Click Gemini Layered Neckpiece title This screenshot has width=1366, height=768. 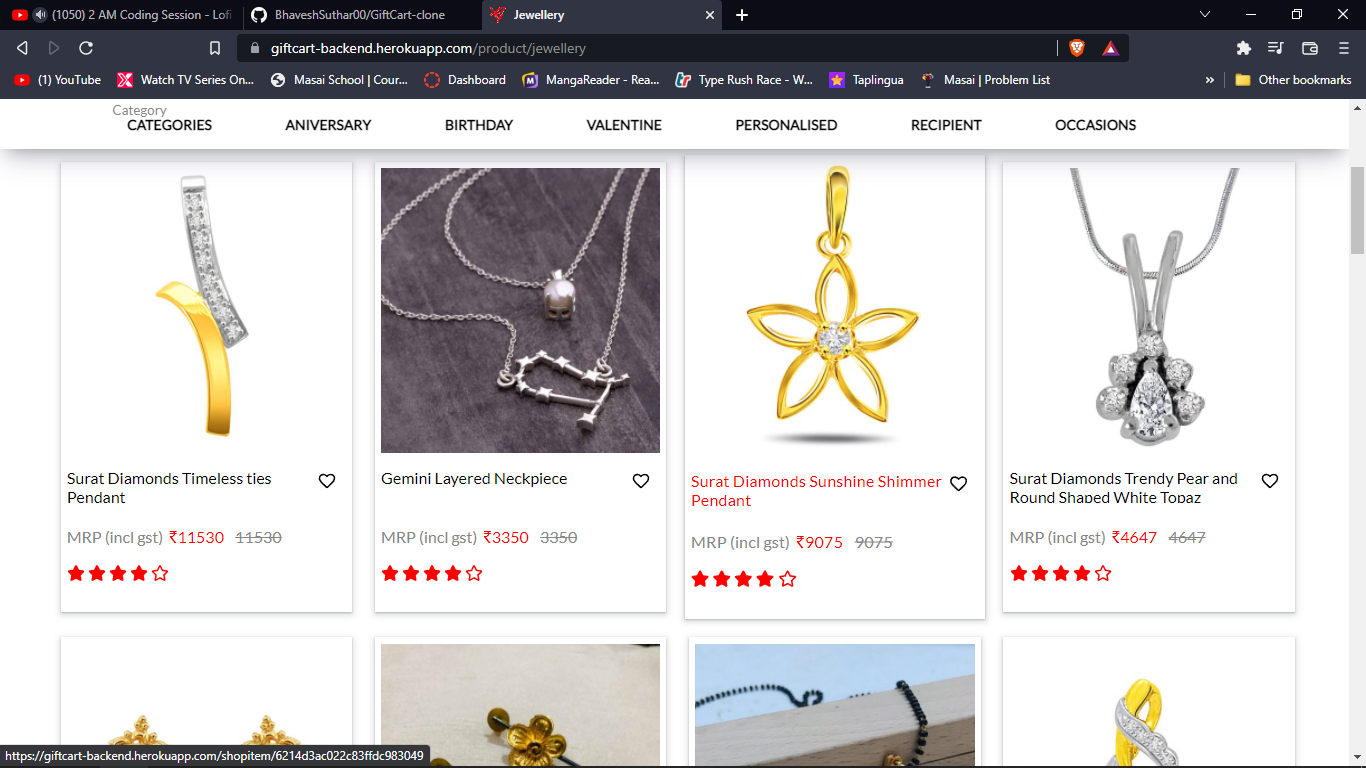click(474, 479)
